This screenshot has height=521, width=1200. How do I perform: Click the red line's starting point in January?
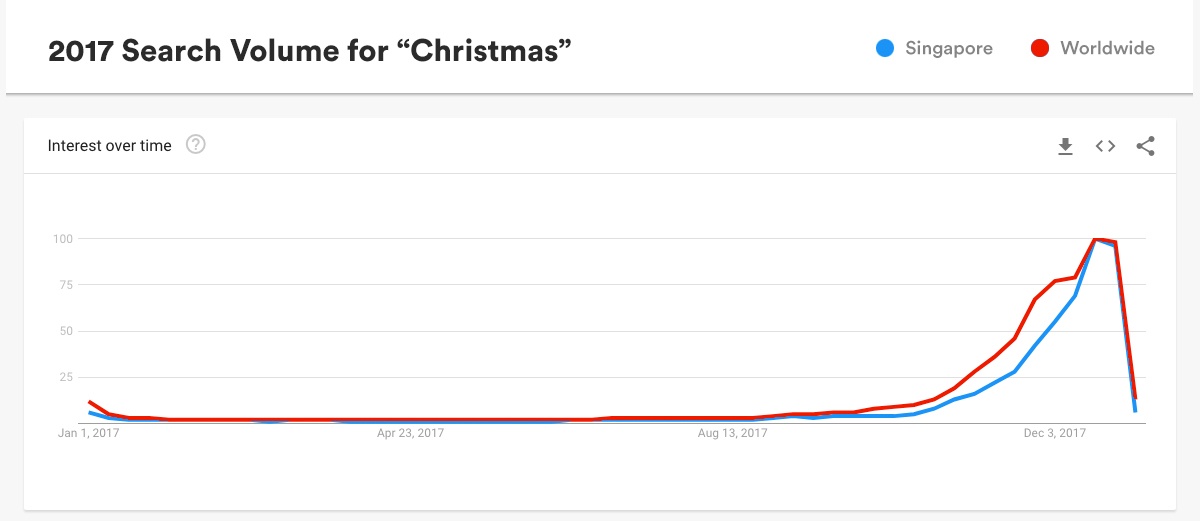[90, 401]
